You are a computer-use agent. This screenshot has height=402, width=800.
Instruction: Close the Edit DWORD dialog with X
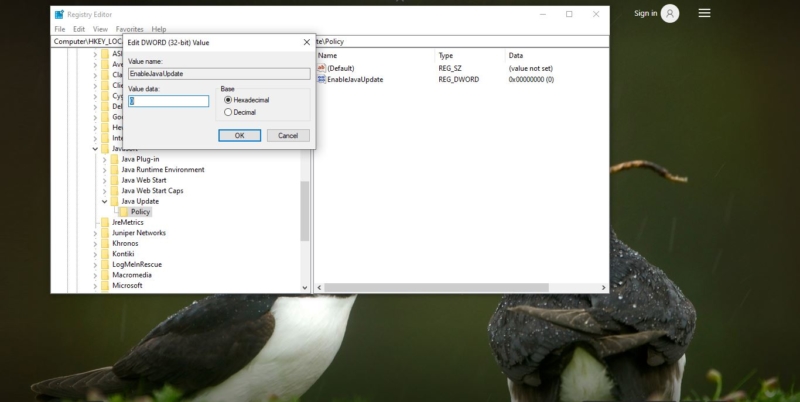(306, 42)
